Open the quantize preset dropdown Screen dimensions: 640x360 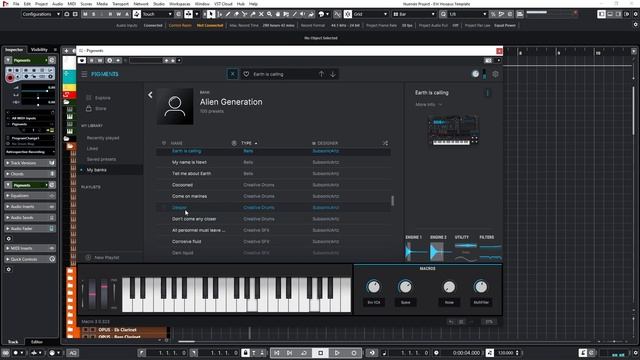coord(468,14)
